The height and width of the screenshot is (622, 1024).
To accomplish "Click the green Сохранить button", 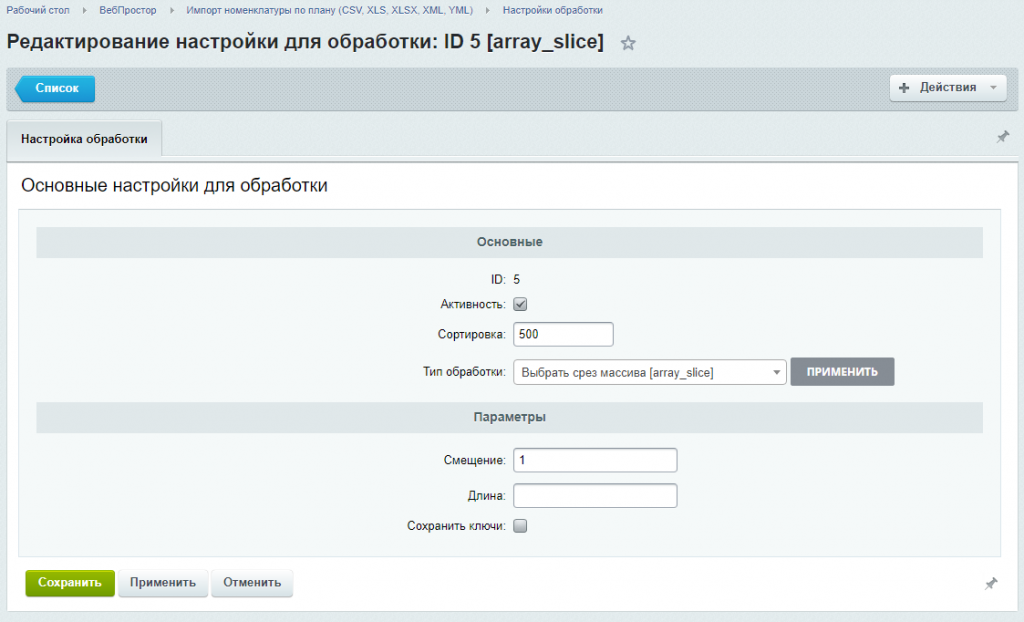I will click(70, 583).
